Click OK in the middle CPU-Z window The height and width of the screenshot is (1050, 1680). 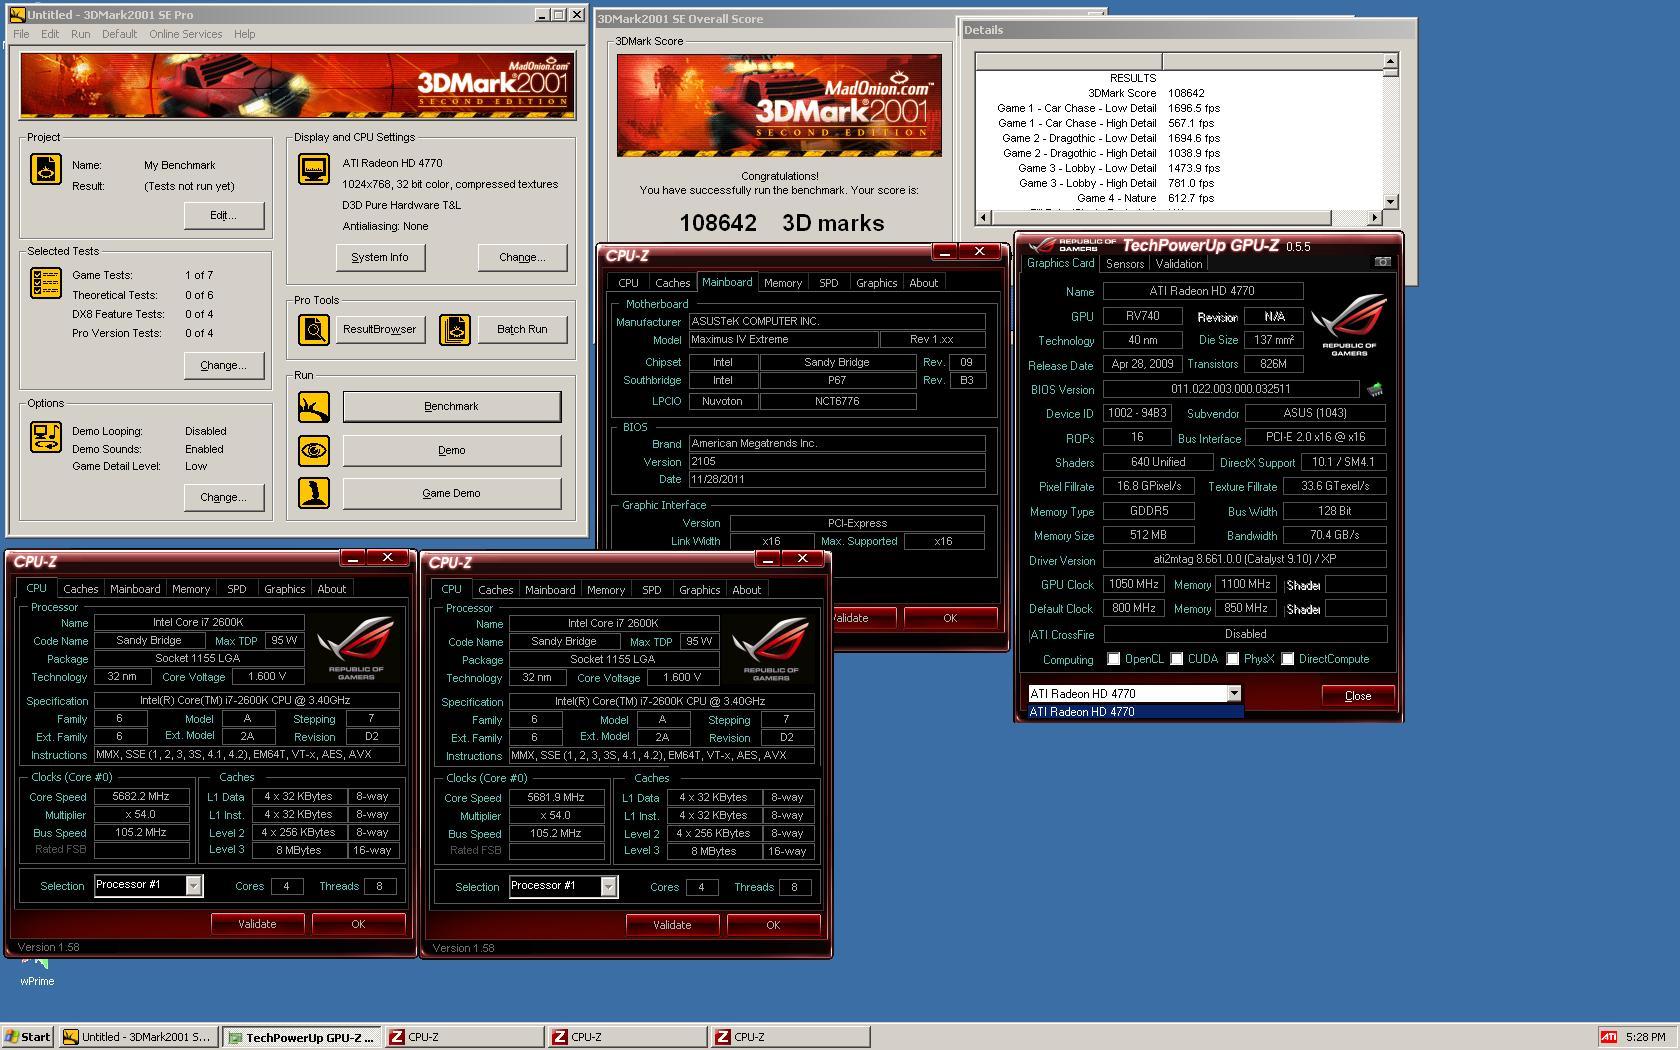pos(773,925)
